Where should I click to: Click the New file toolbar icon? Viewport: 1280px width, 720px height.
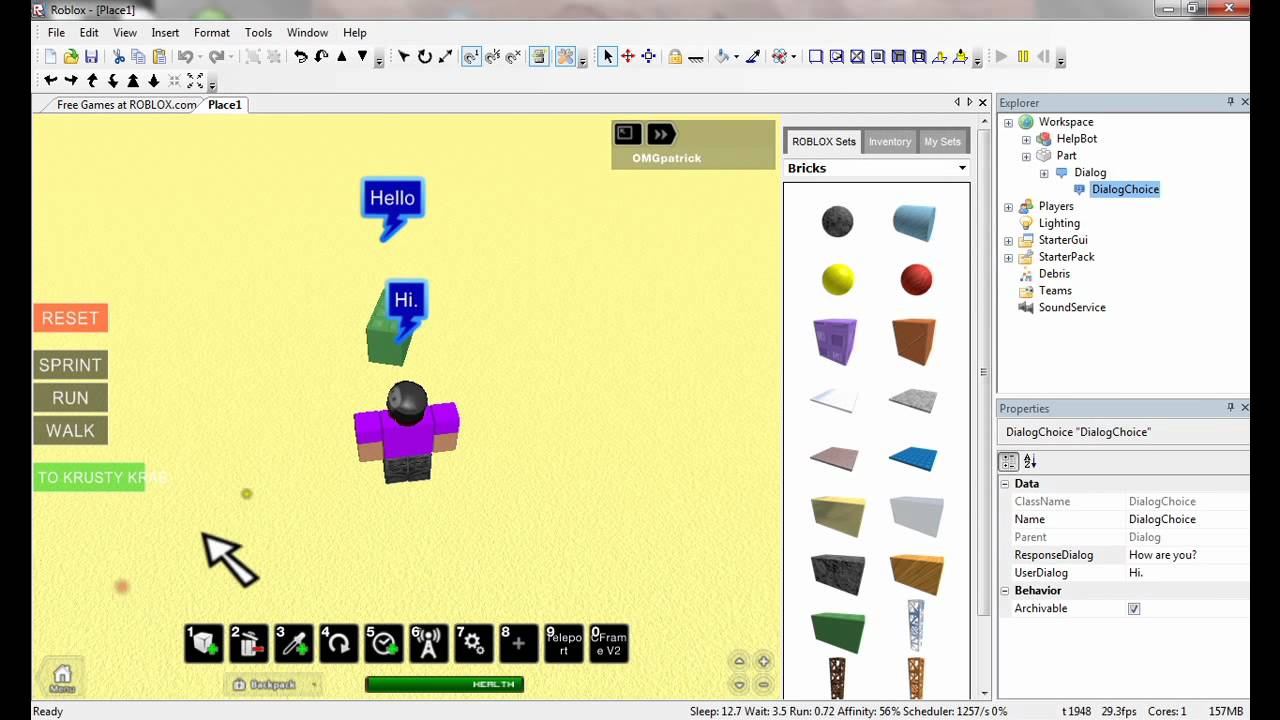[x=50, y=57]
